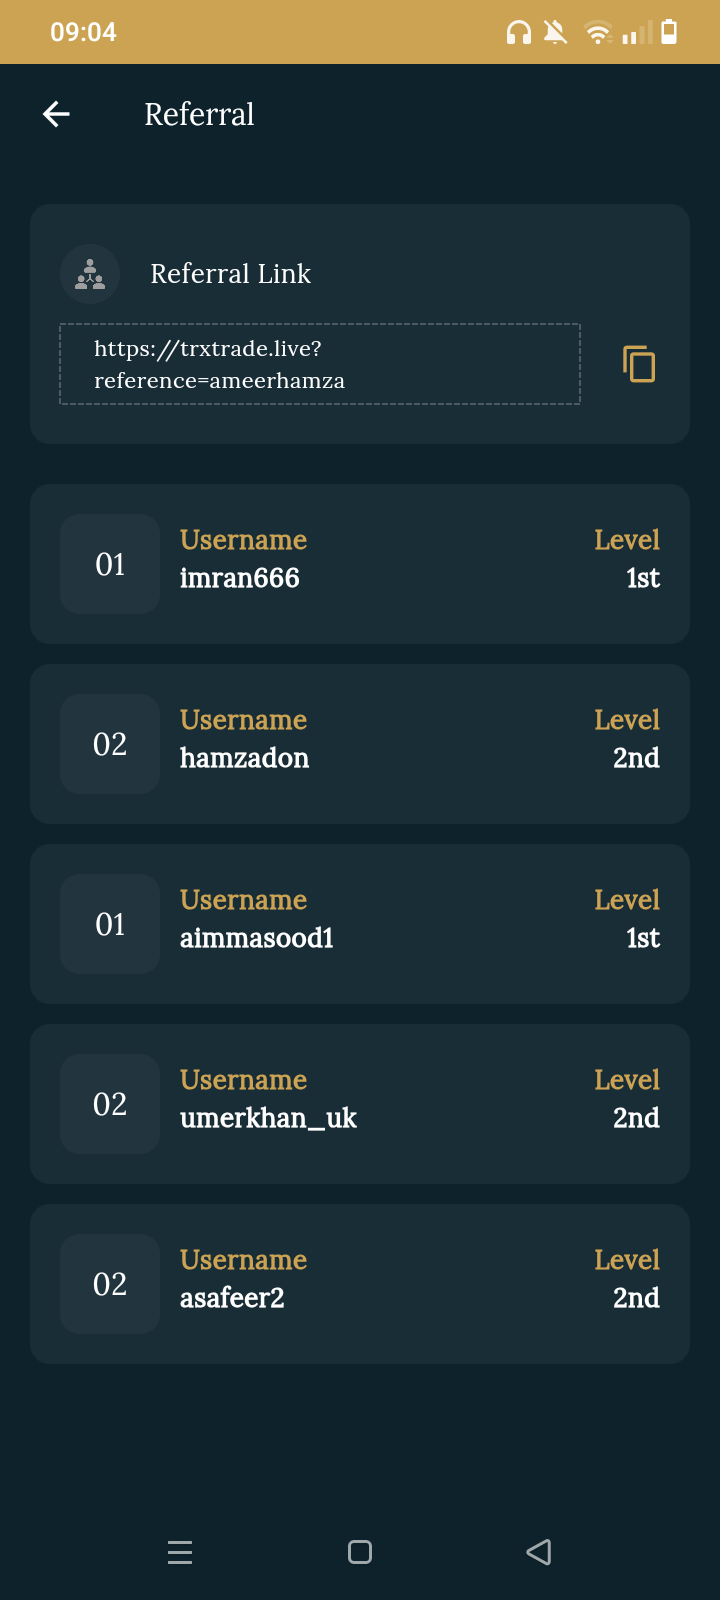Tap the muted notification bell icon
This screenshot has height=1600, width=720.
(555, 33)
